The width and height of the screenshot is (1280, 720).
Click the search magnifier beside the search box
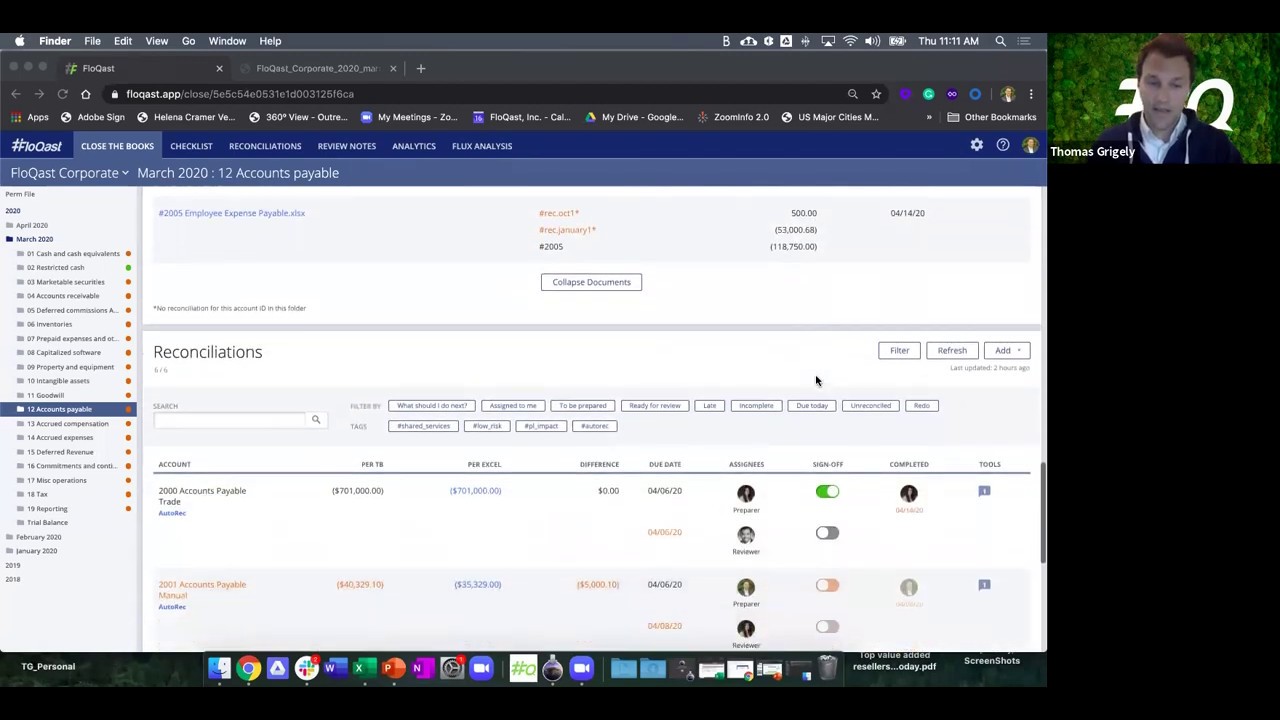[316, 420]
